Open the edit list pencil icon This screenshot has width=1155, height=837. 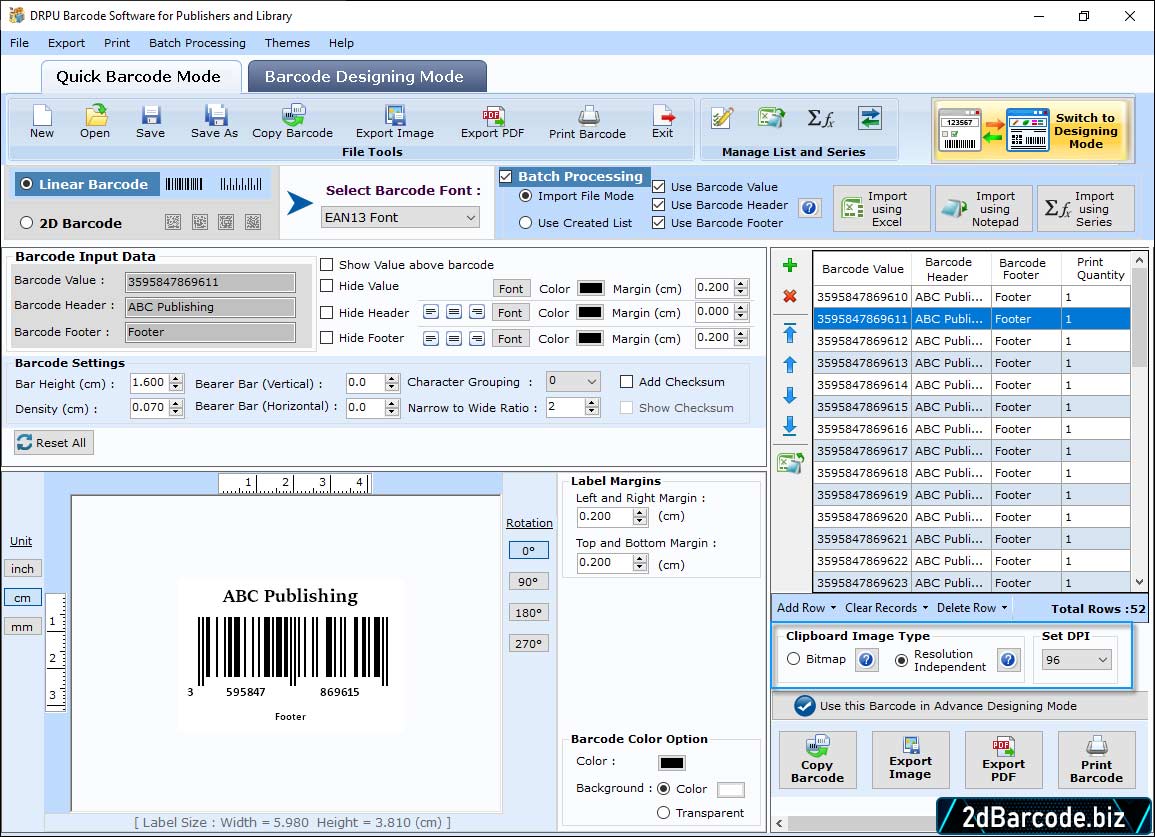tap(721, 118)
